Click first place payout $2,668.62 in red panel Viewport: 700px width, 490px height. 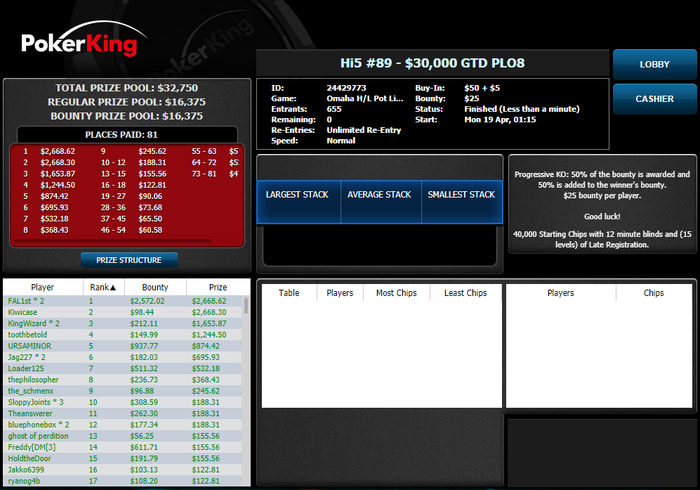coord(58,151)
